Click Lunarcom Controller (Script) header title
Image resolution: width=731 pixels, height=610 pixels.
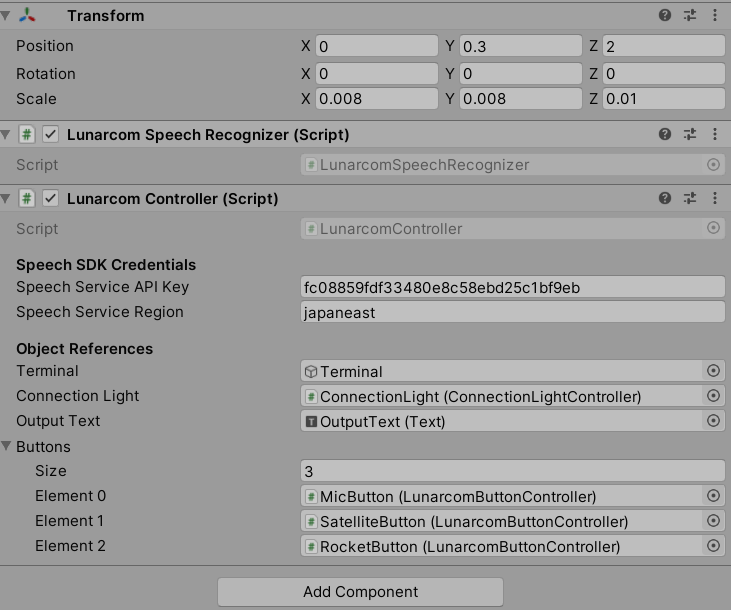click(172, 199)
